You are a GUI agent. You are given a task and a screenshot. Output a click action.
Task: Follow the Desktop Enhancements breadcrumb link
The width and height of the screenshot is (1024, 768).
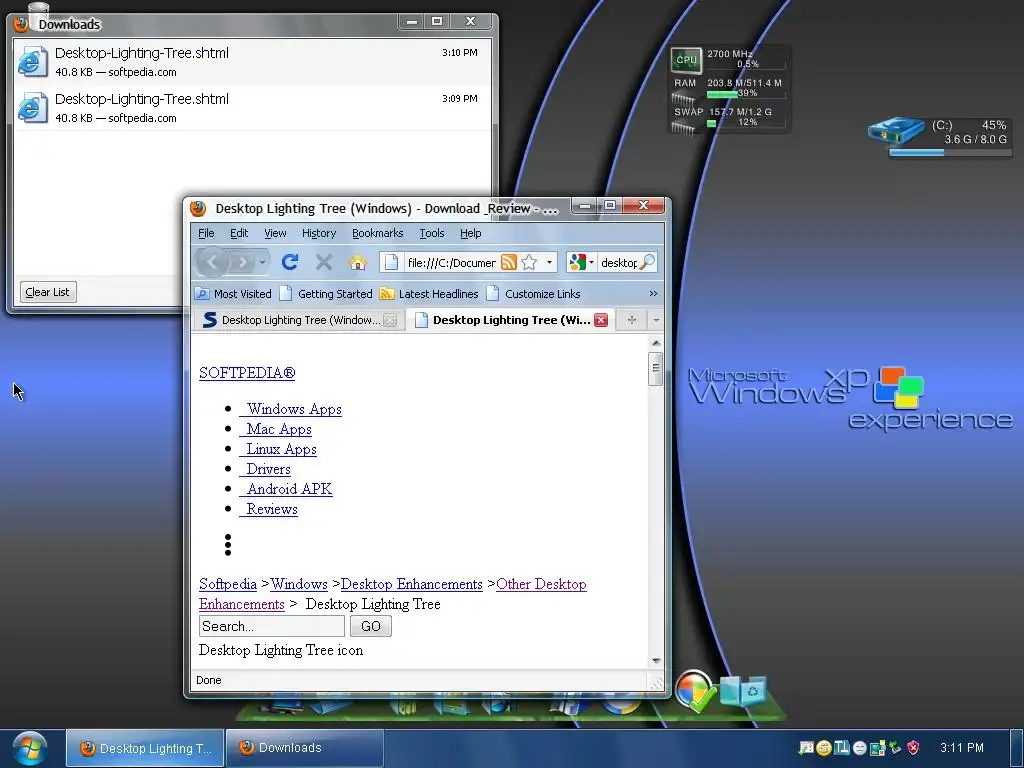411,584
